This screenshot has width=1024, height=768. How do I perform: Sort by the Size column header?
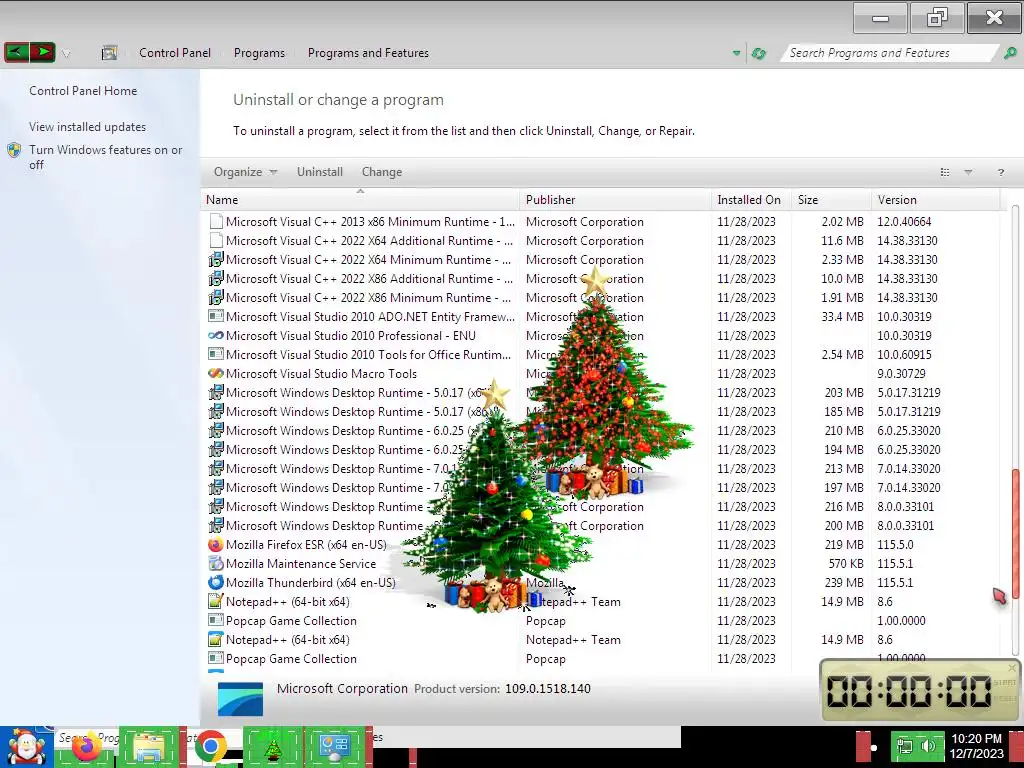point(831,200)
